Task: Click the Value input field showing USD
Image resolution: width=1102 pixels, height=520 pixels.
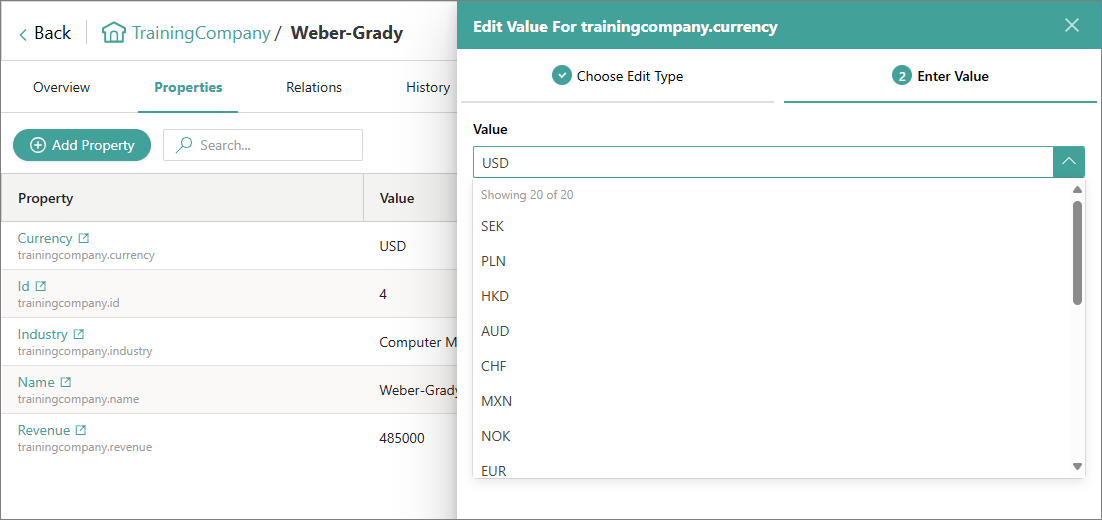Action: tap(763, 162)
